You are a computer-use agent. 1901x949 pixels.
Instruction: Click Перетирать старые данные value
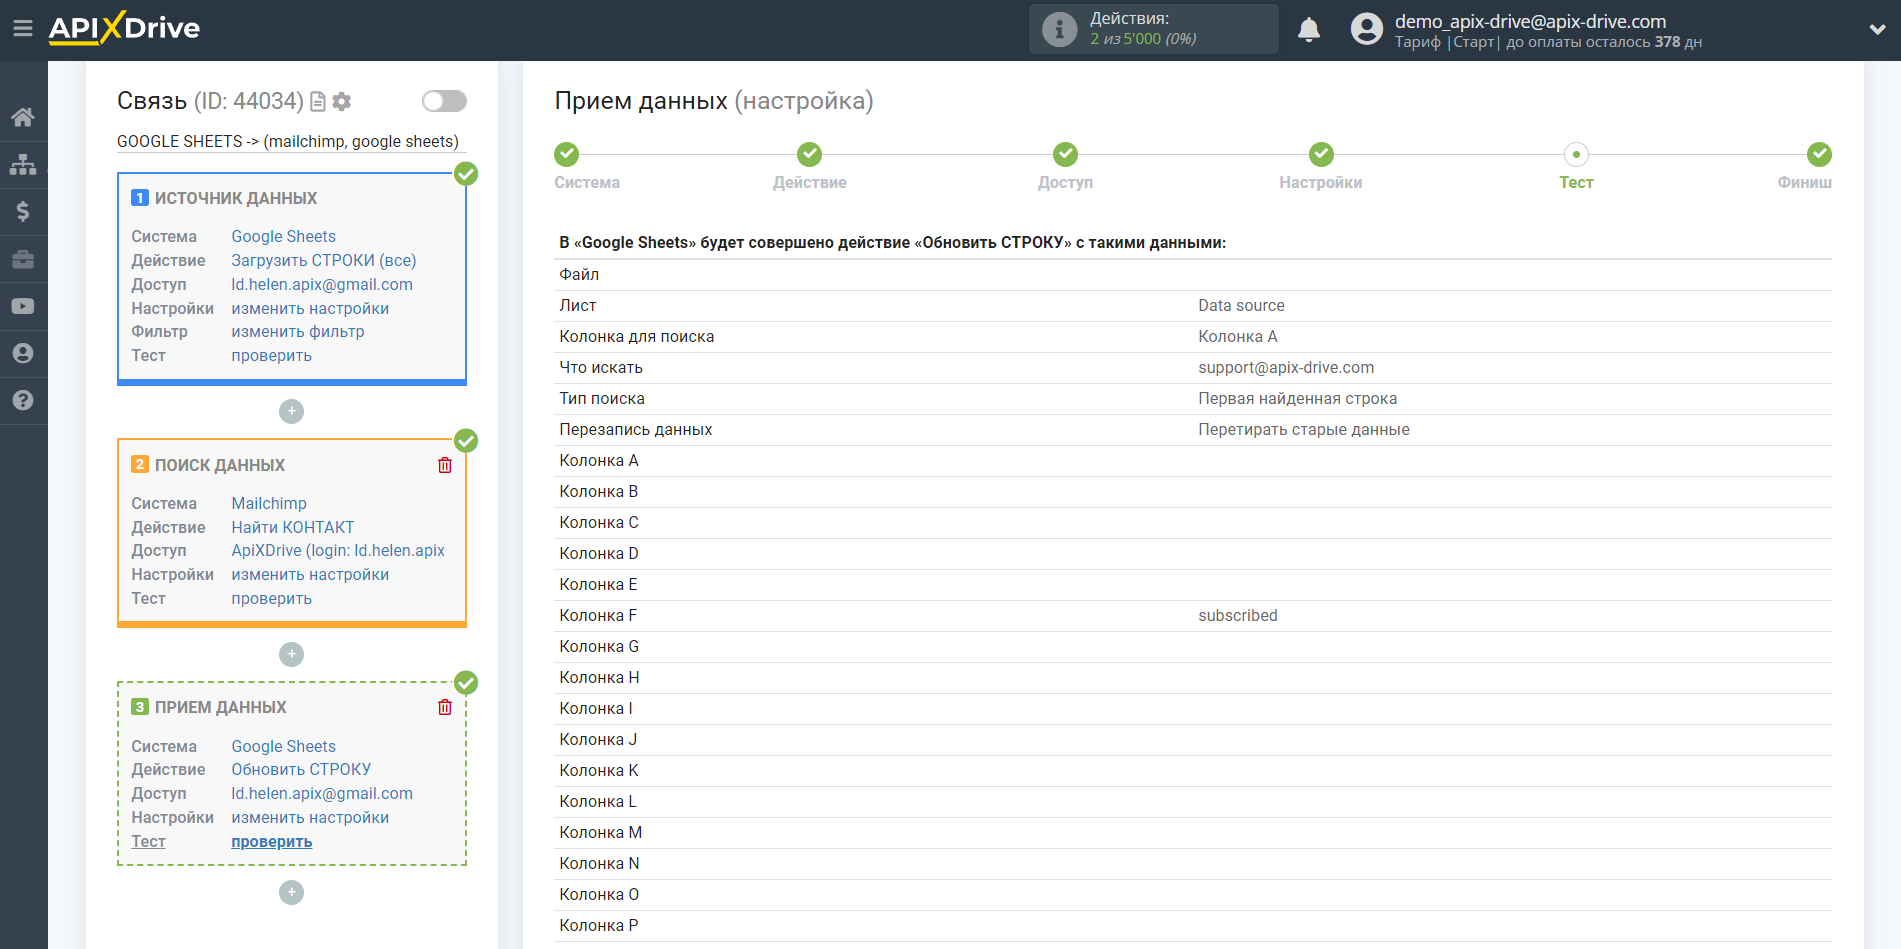(1304, 429)
